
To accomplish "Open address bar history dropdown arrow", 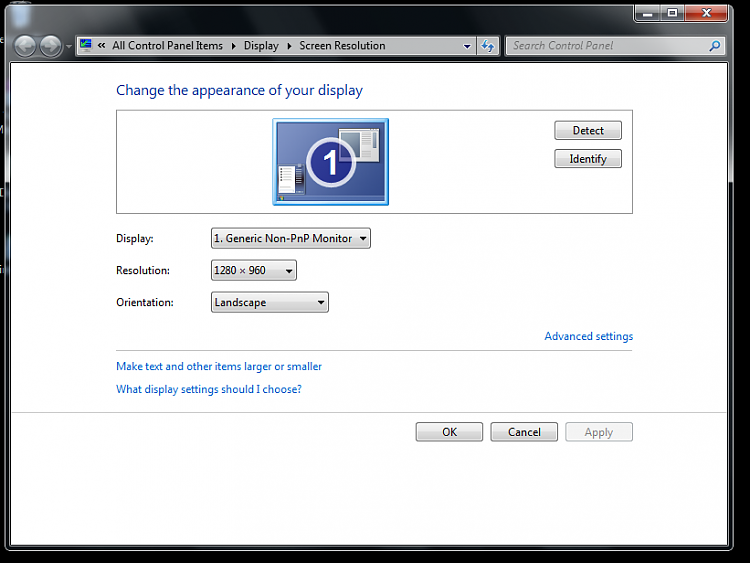I will [x=467, y=46].
